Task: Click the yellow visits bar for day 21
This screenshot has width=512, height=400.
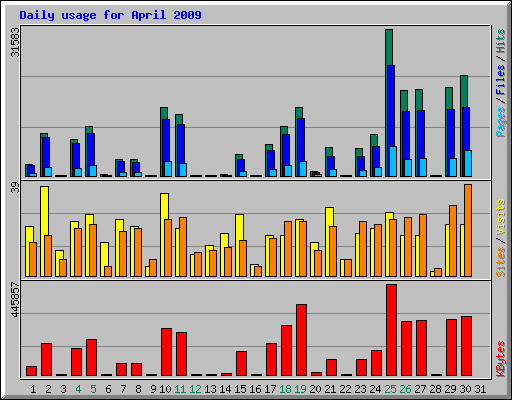Action: pyautogui.click(x=329, y=217)
